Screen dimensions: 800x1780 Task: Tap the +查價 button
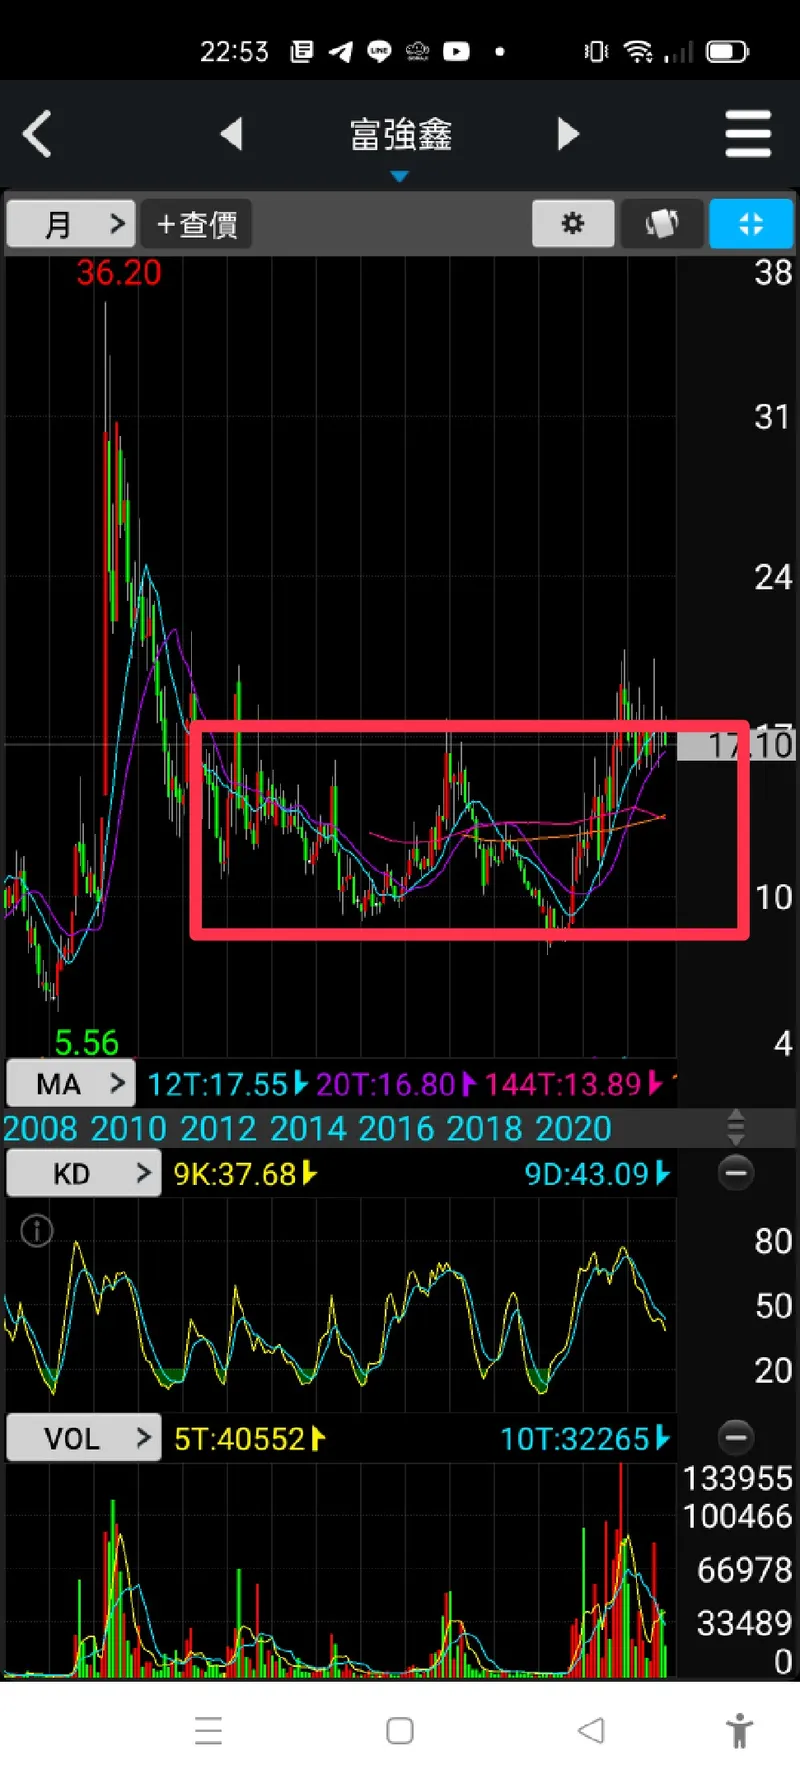[x=197, y=223]
